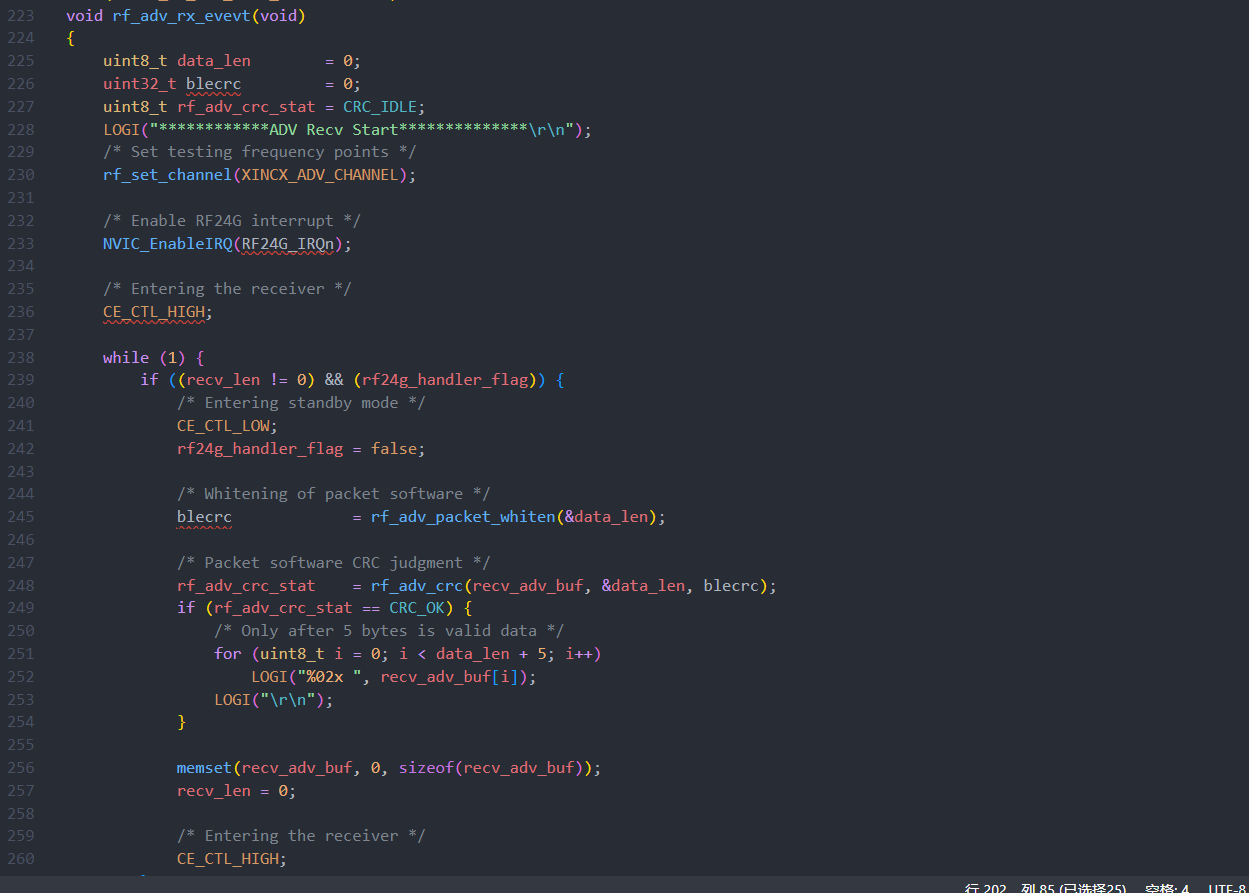
Task: Open the line and column position indicator
Action: pyautogui.click(x=1045, y=888)
